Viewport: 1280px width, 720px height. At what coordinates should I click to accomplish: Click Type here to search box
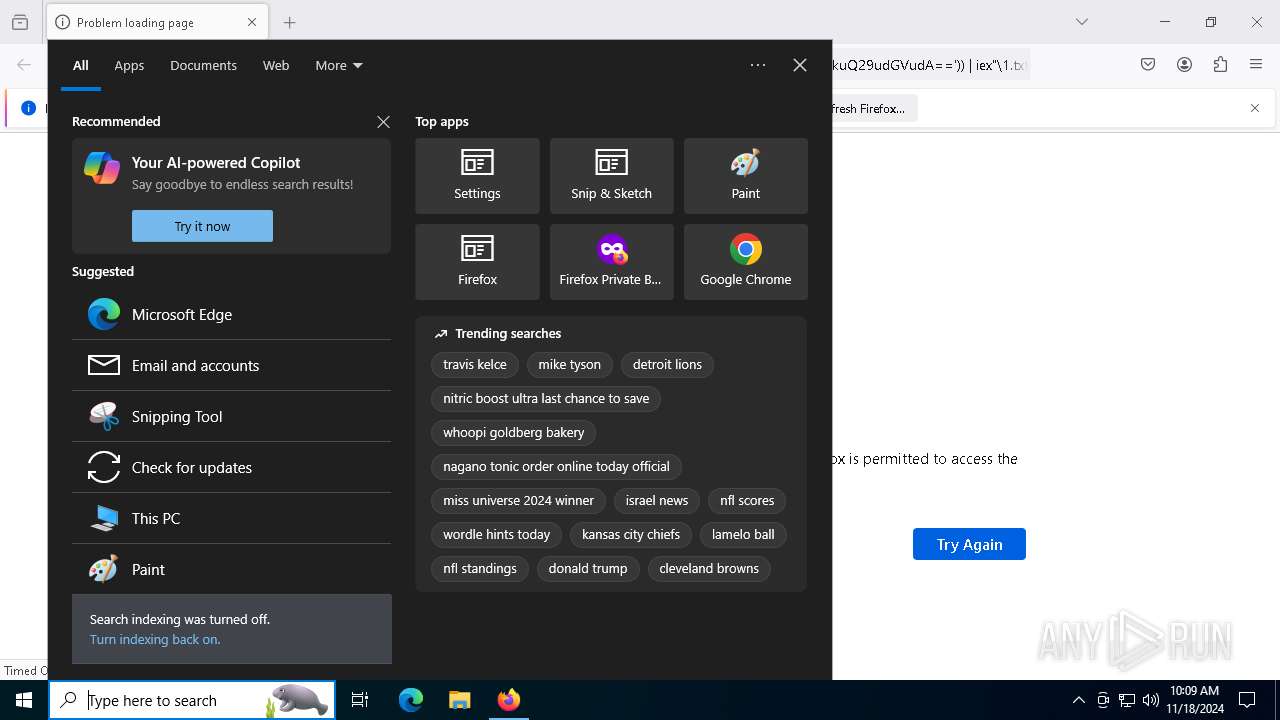click(x=191, y=700)
